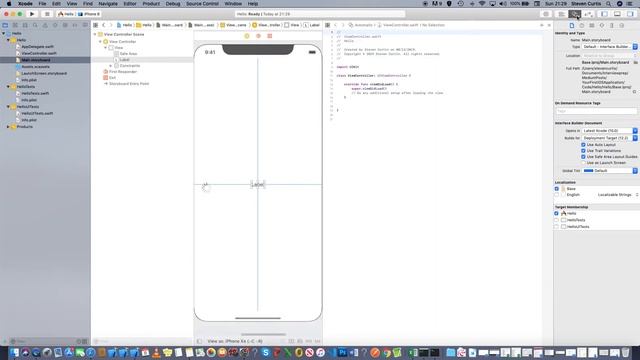Activate the Assistant editor button
Screen dimensions: 640x360
tap(575, 14)
